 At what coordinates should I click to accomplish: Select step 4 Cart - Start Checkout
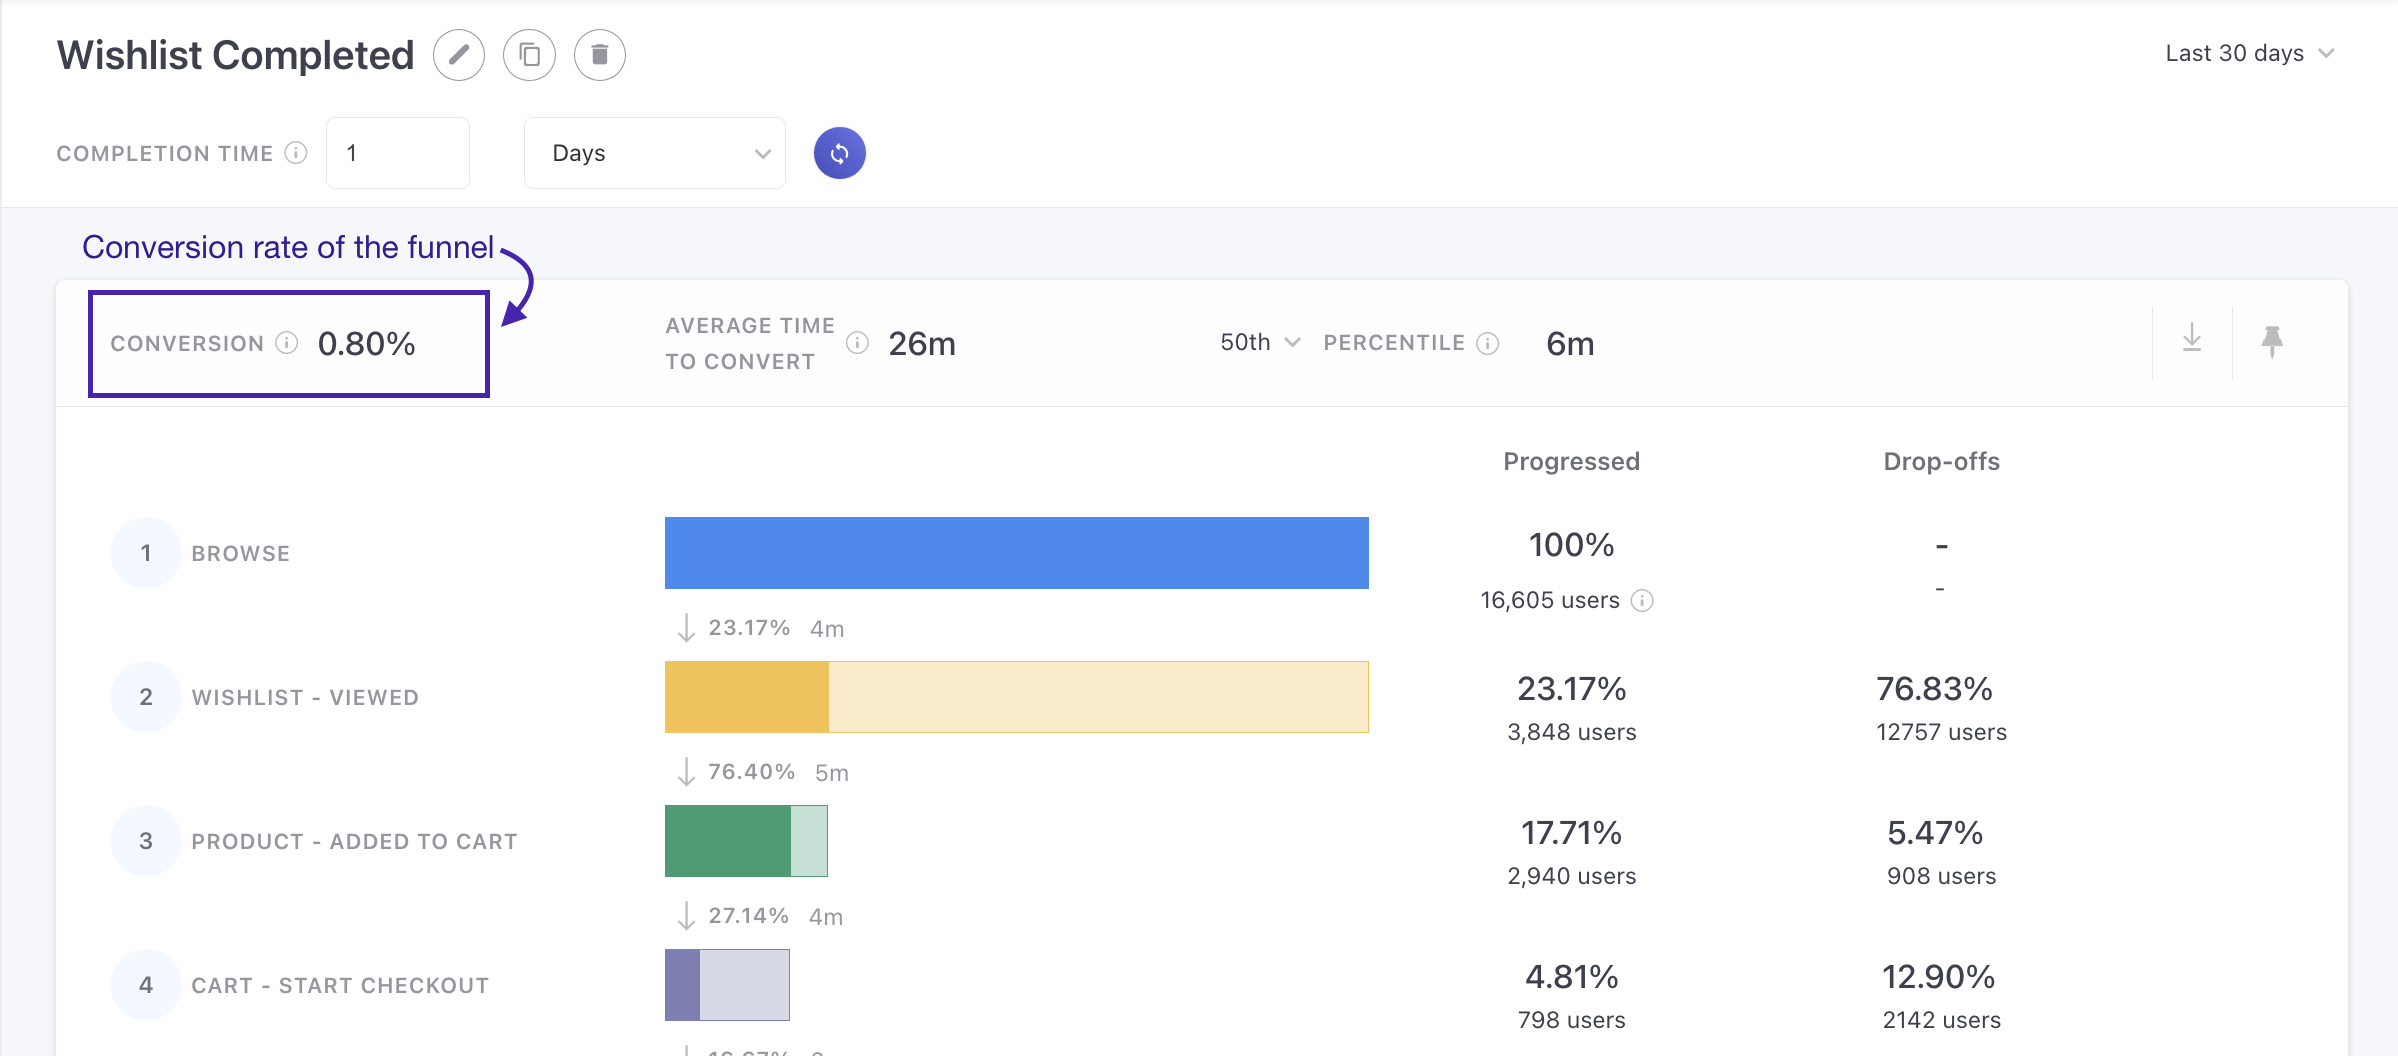[x=300, y=985]
